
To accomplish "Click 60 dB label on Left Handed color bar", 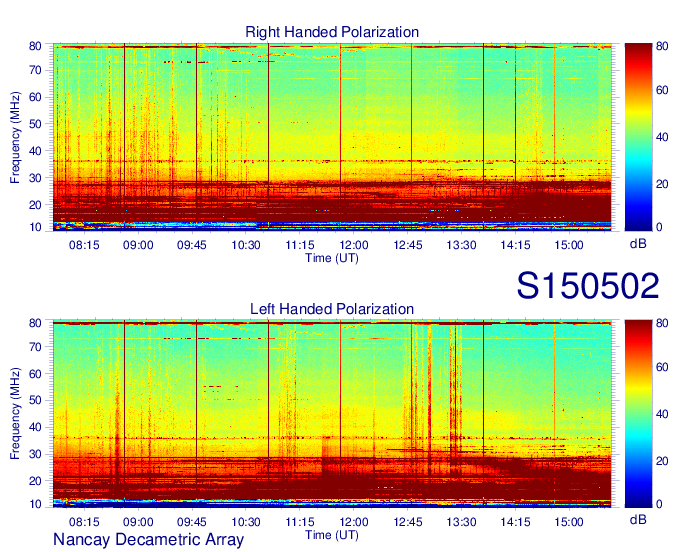I will click(662, 367).
